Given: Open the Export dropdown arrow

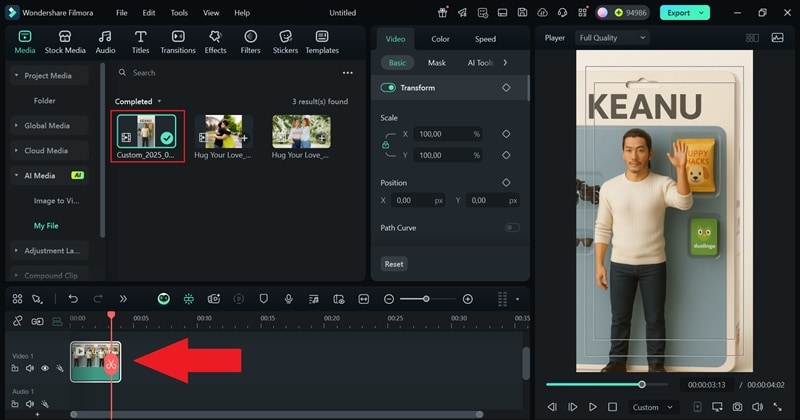Looking at the screenshot, I should point(702,13).
